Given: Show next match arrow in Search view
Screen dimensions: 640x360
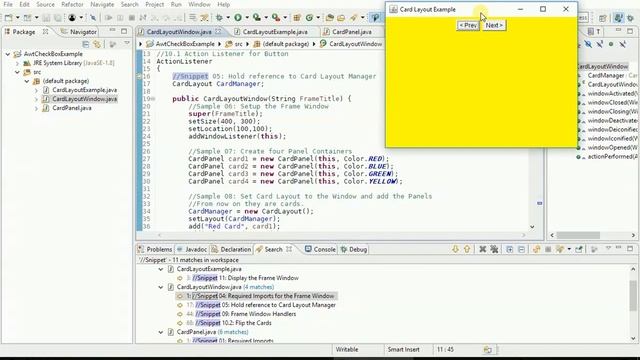Looking at the screenshot, I should pyautogui.click(x=456, y=249).
